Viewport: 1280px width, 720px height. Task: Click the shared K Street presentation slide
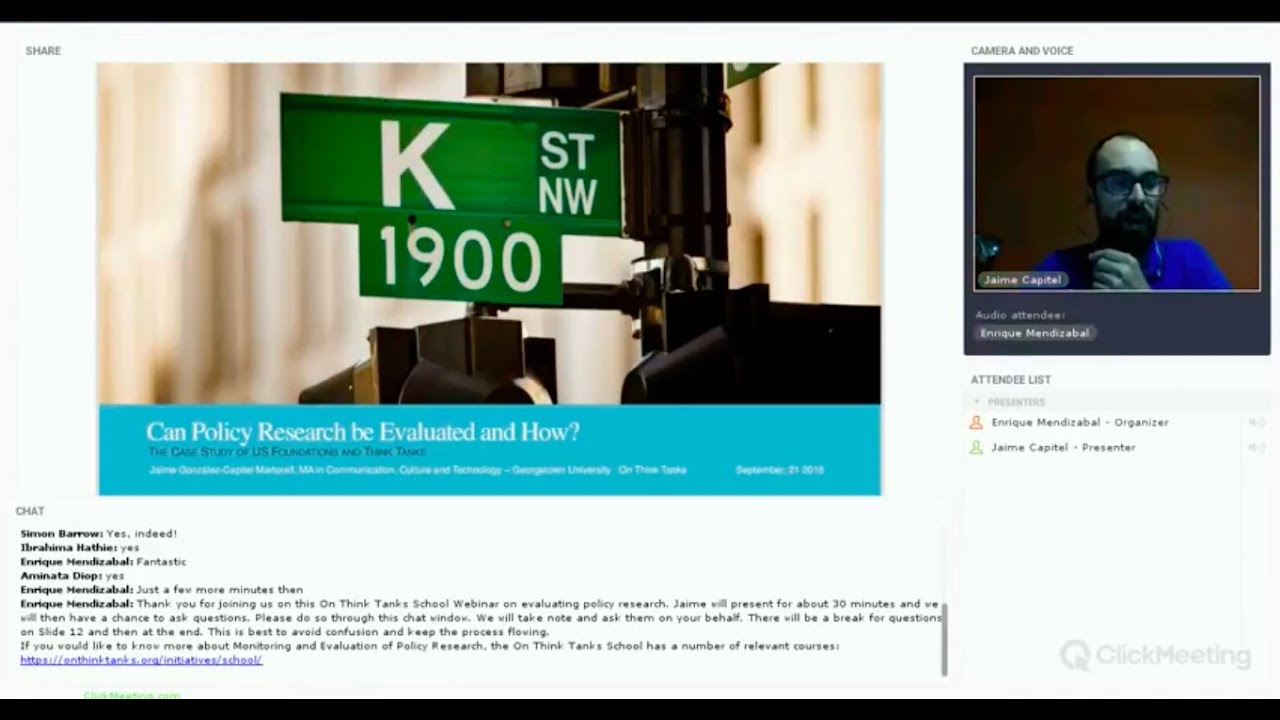click(x=489, y=279)
